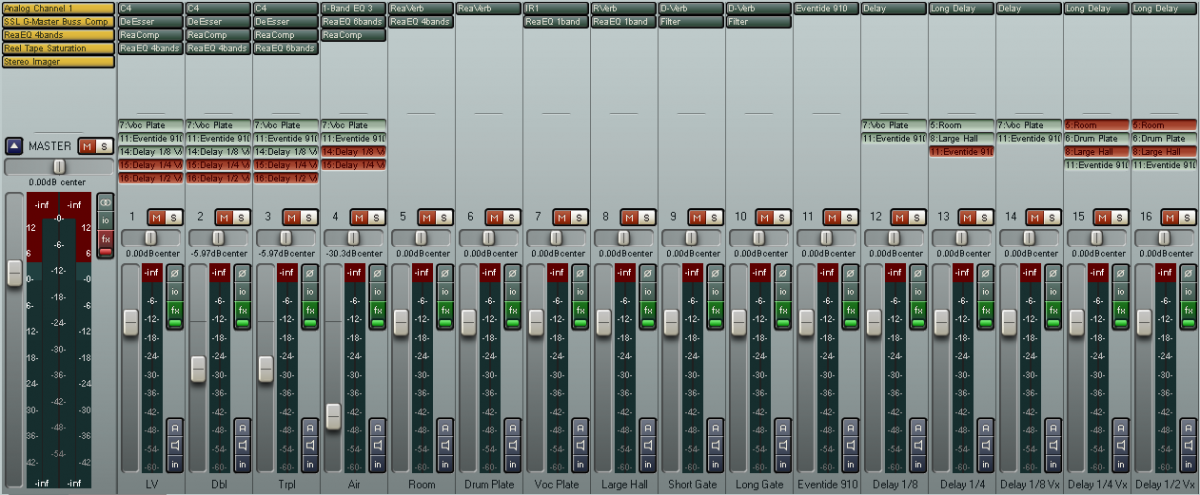Open routing io on track 3 Trpl
Viewport: 1200px width, 495px height.
click(308, 291)
